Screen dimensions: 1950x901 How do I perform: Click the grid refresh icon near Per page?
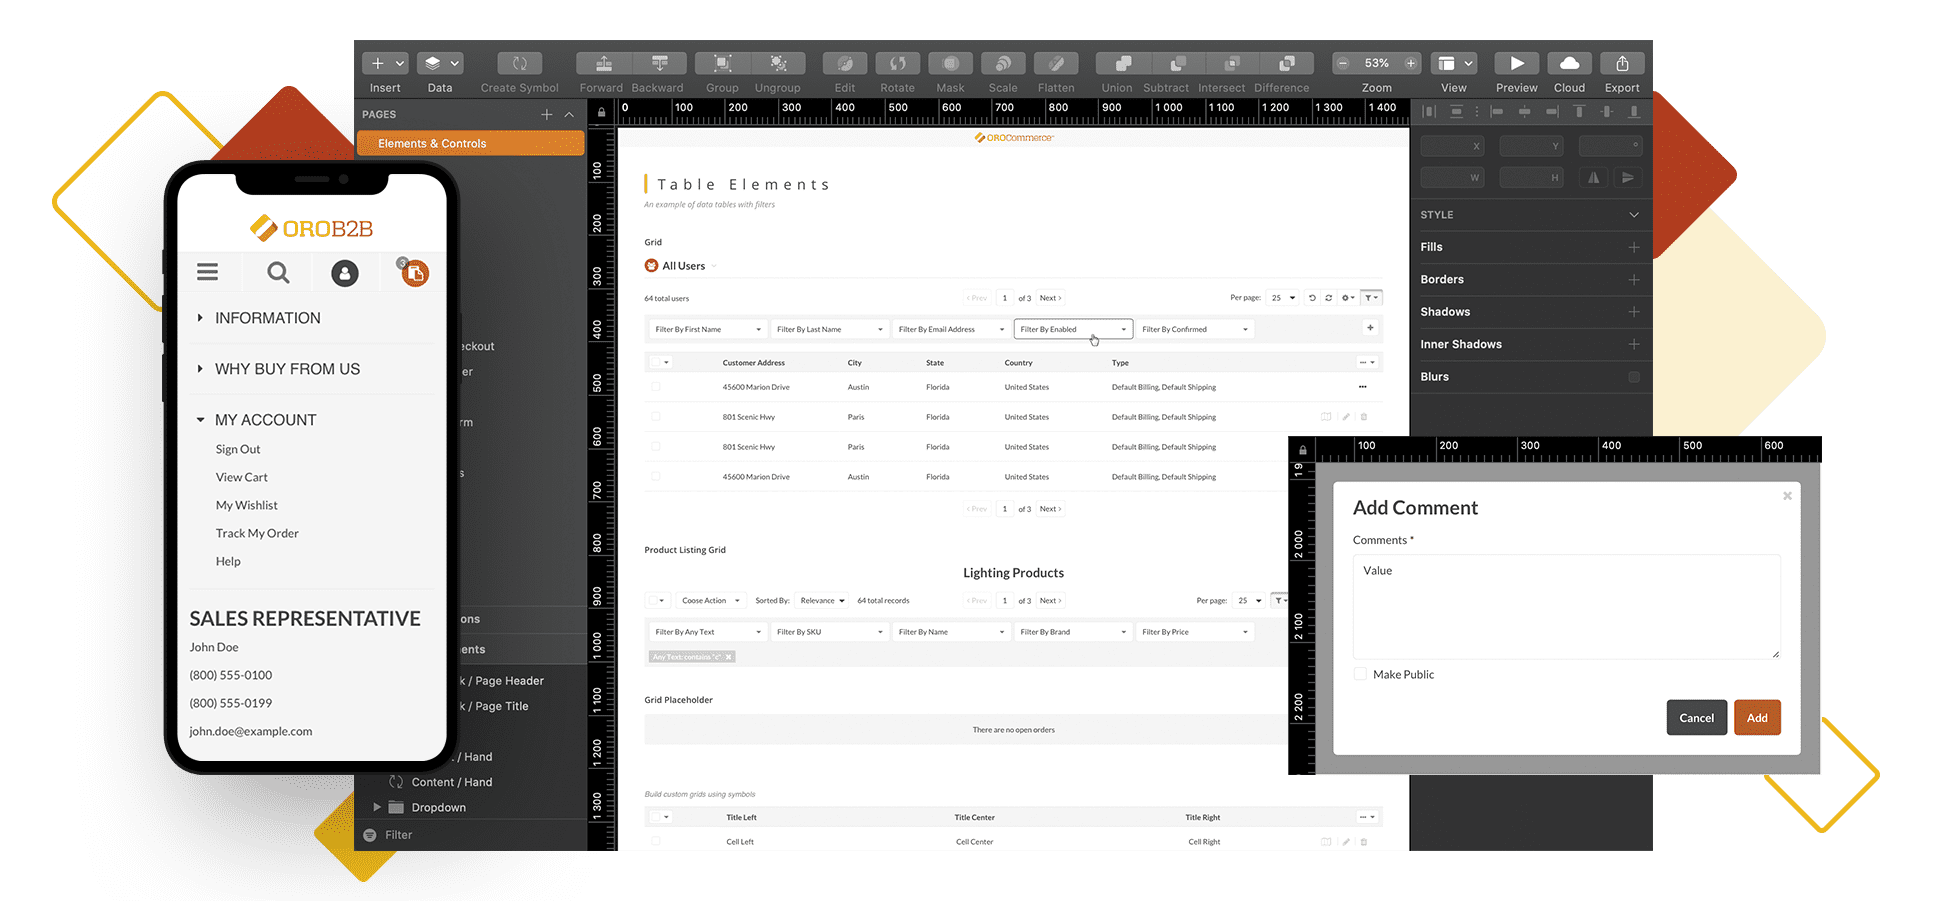tap(1329, 298)
